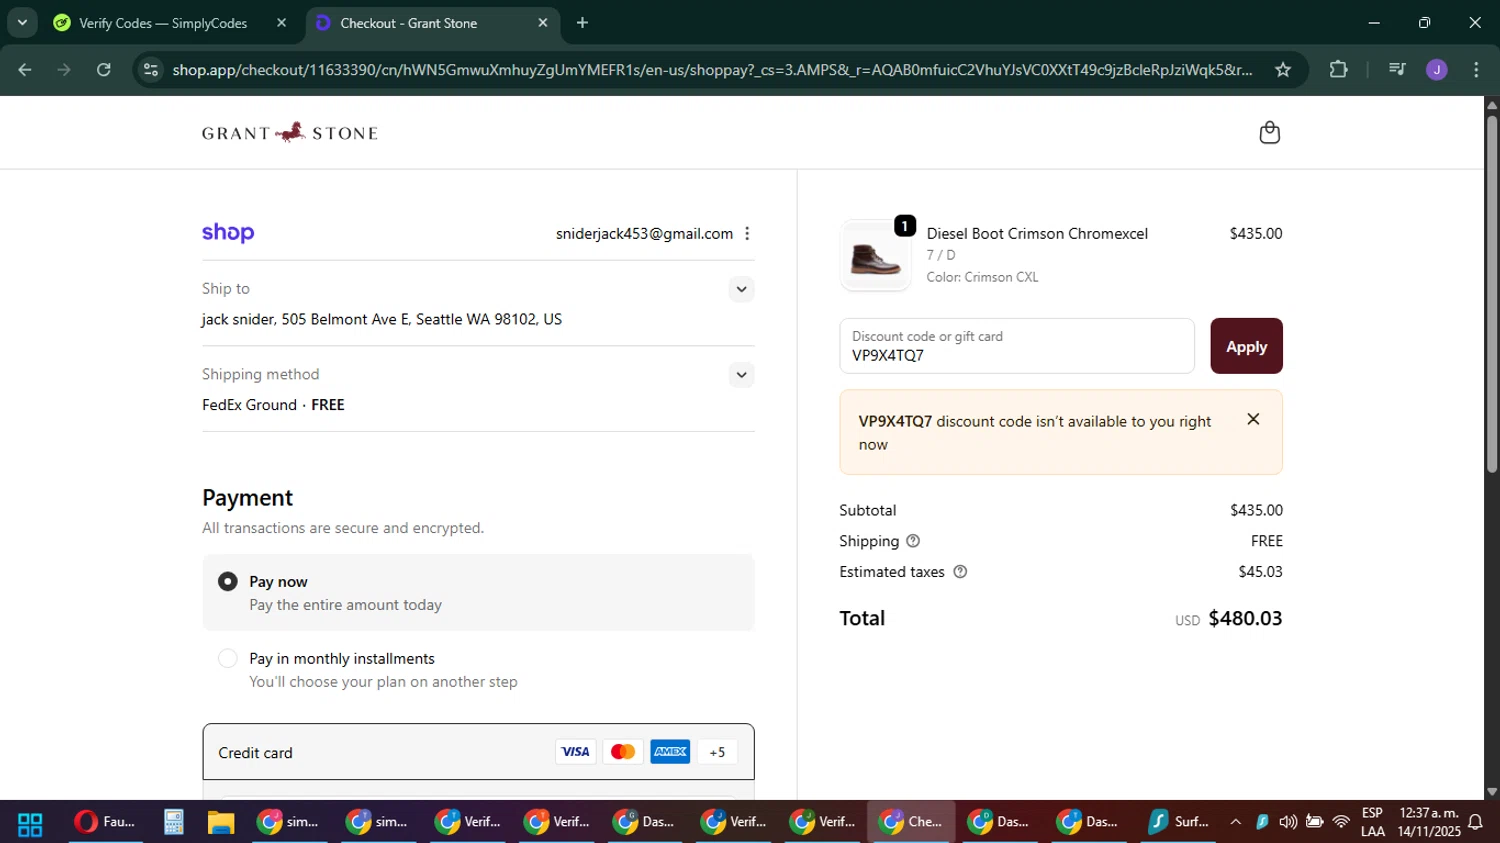Reload the checkout page
This screenshot has width=1500, height=843.
[104, 70]
